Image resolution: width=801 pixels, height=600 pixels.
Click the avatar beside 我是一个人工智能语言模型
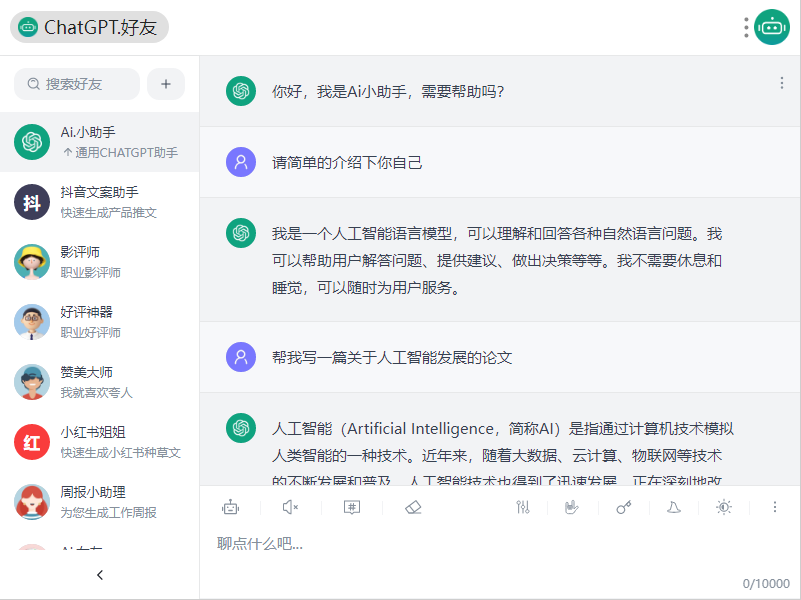pyautogui.click(x=241, y=233)
